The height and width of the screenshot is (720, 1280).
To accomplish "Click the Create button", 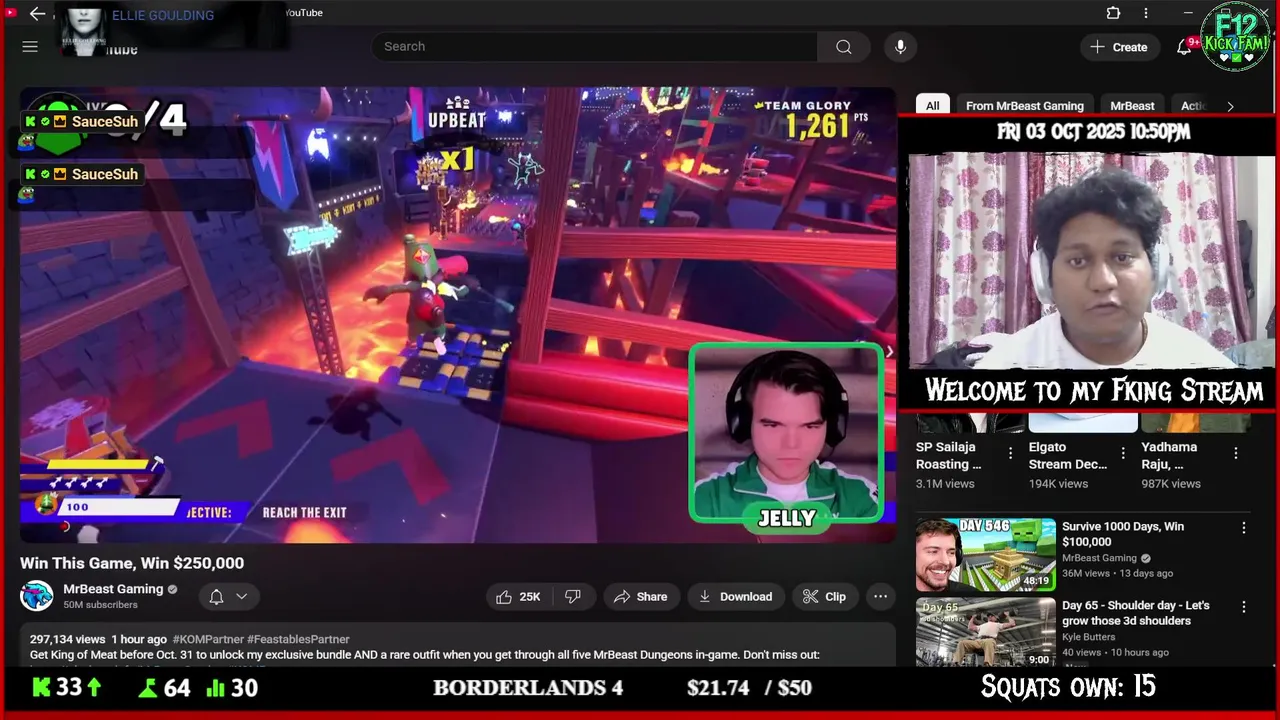I will 1119,47.
